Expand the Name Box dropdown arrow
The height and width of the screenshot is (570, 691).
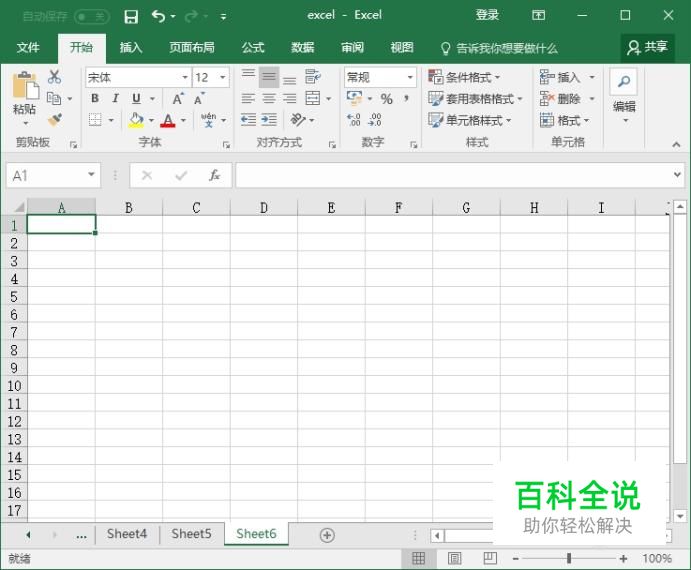[91, 175]
